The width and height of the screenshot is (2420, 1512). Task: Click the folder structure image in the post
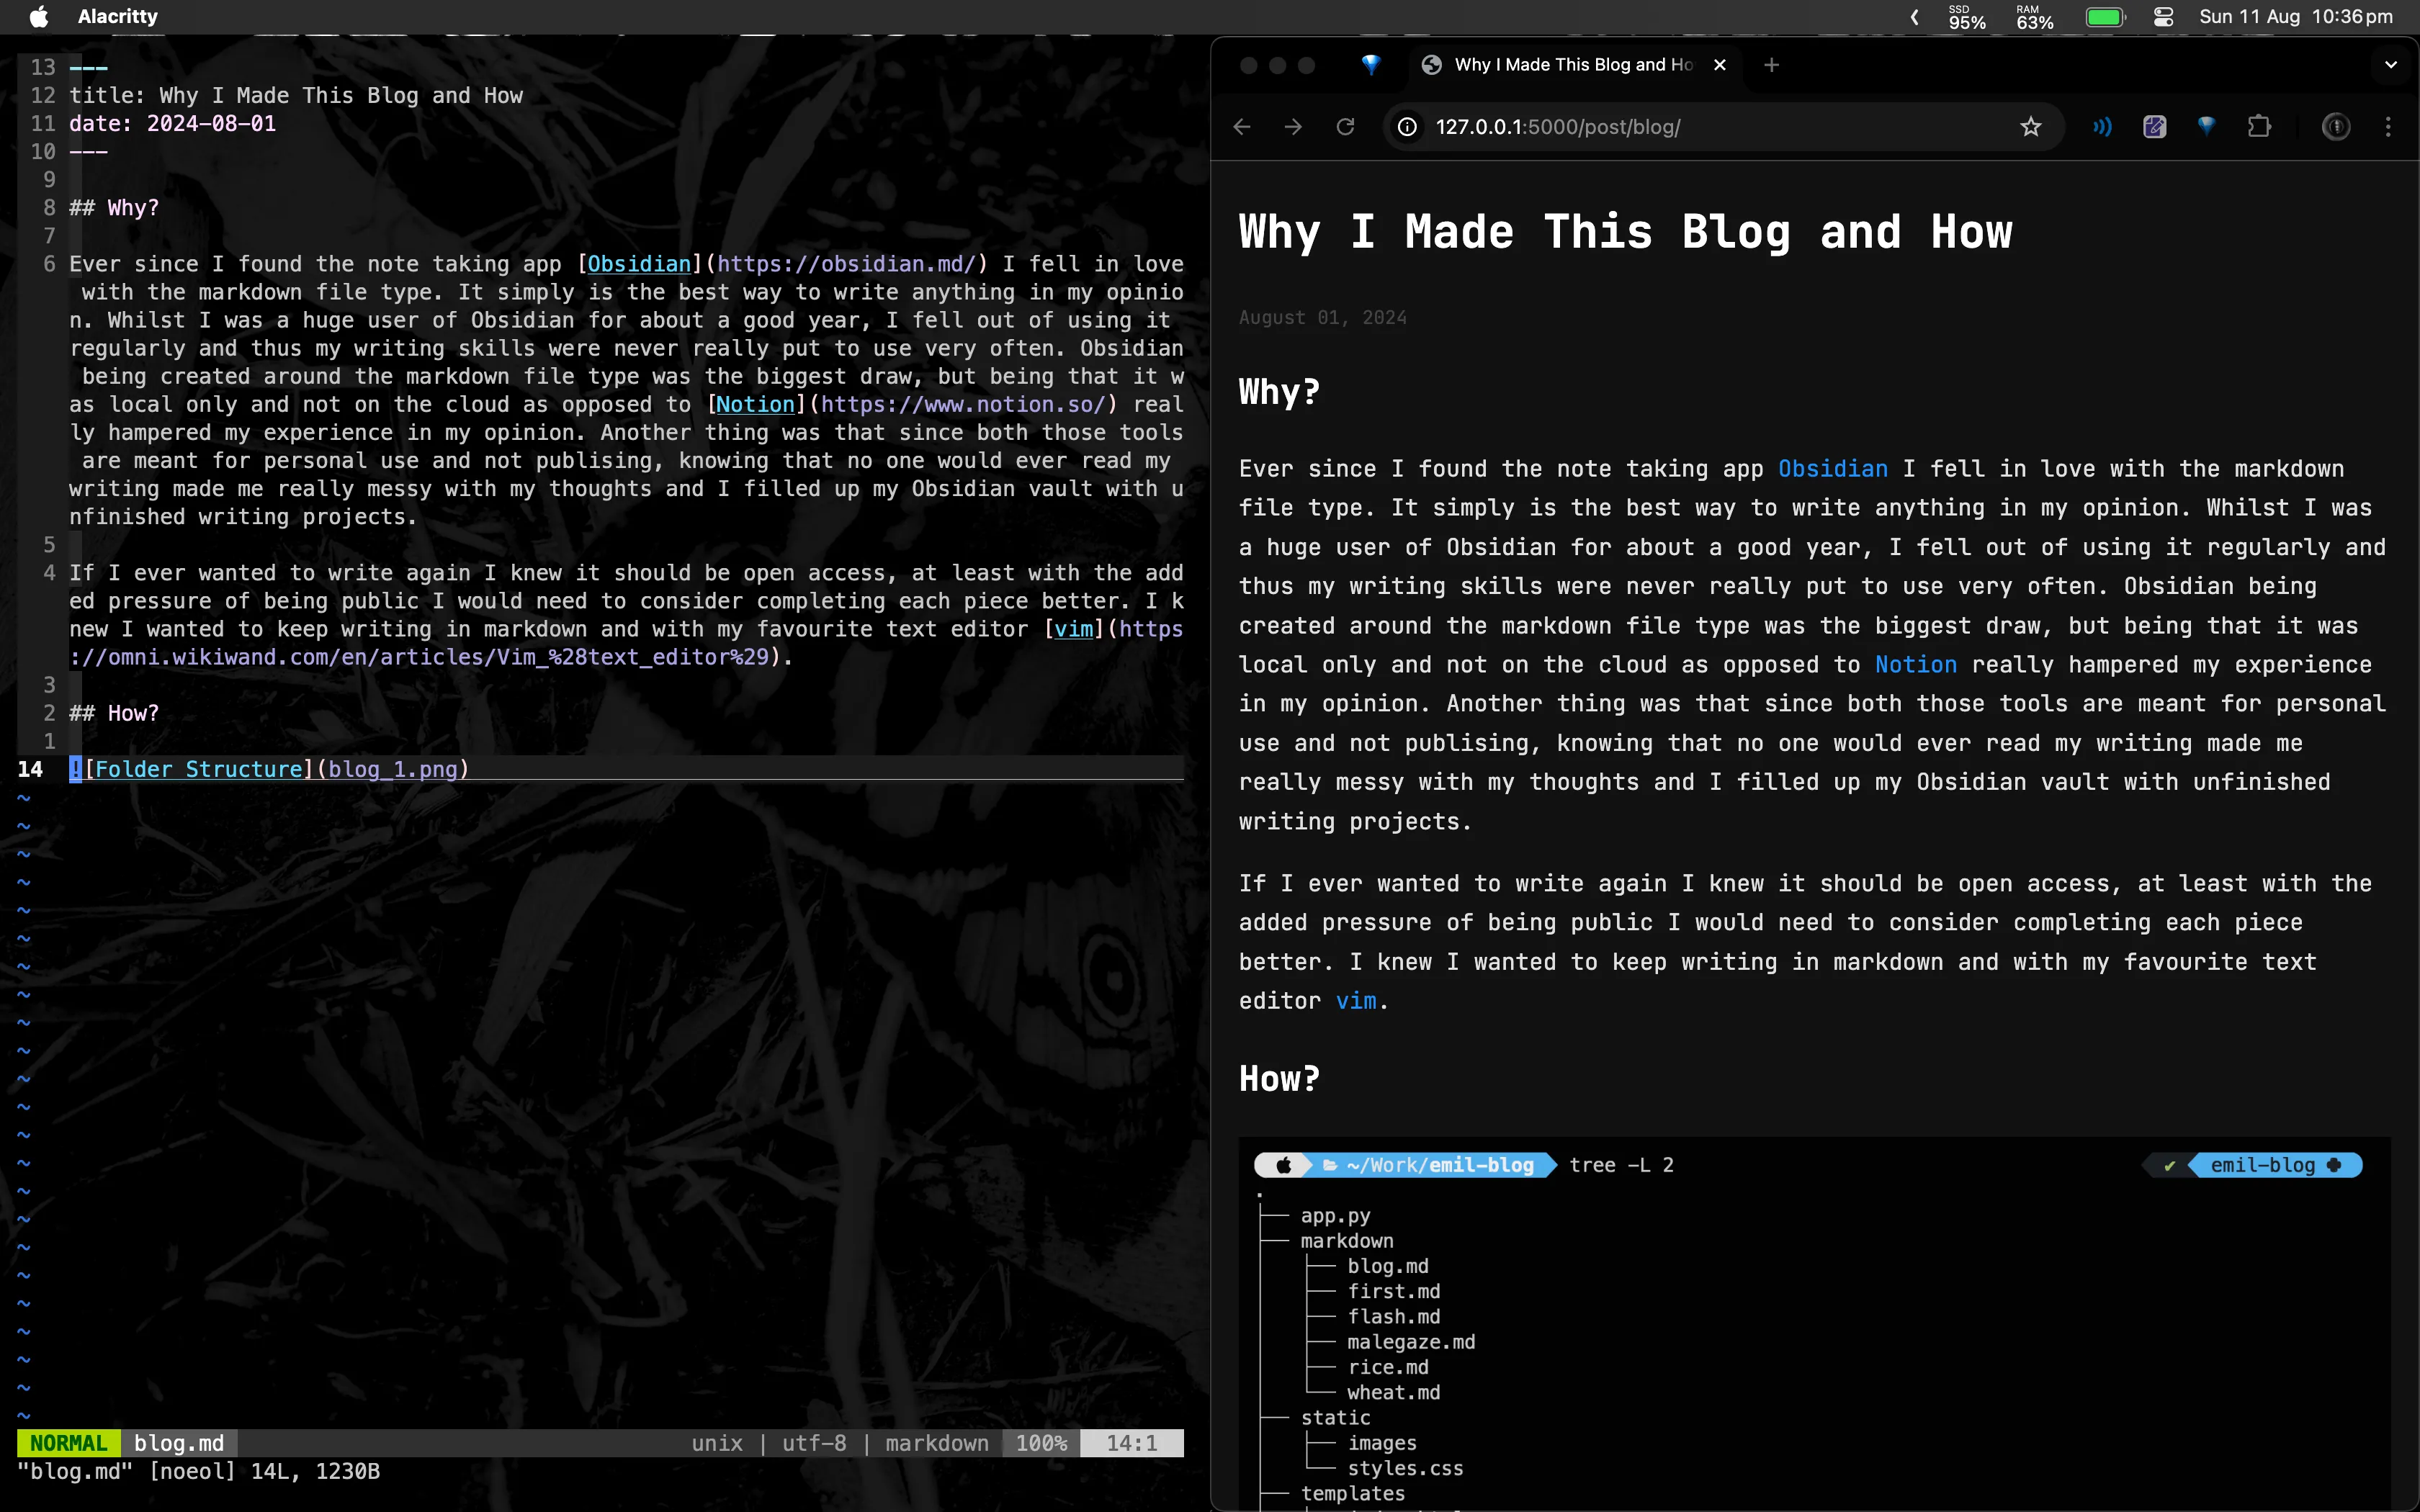click(x=1814, y=1323)
